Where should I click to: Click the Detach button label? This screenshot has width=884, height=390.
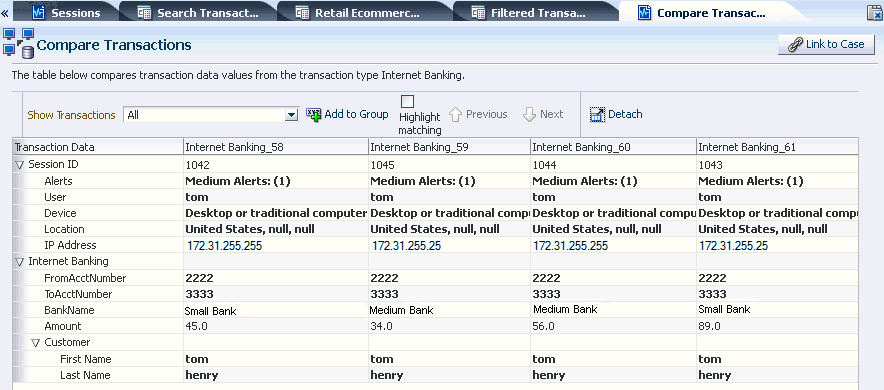coord(625,114)
